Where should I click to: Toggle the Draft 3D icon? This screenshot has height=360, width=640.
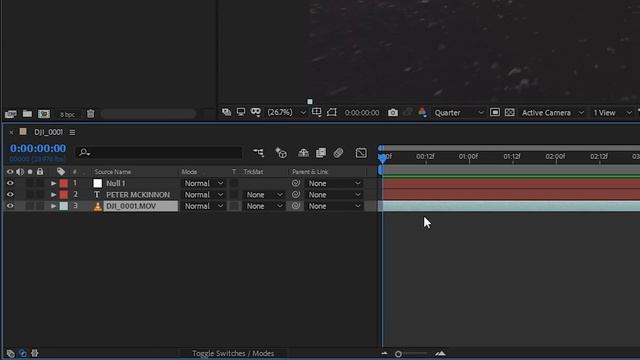point(281,153)
